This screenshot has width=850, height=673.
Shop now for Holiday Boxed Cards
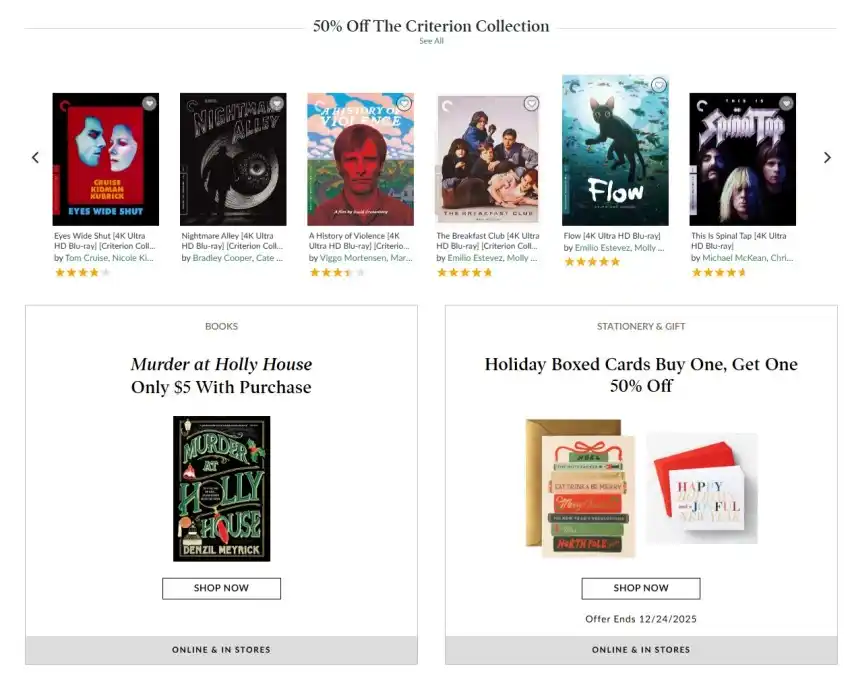[640, 588]
